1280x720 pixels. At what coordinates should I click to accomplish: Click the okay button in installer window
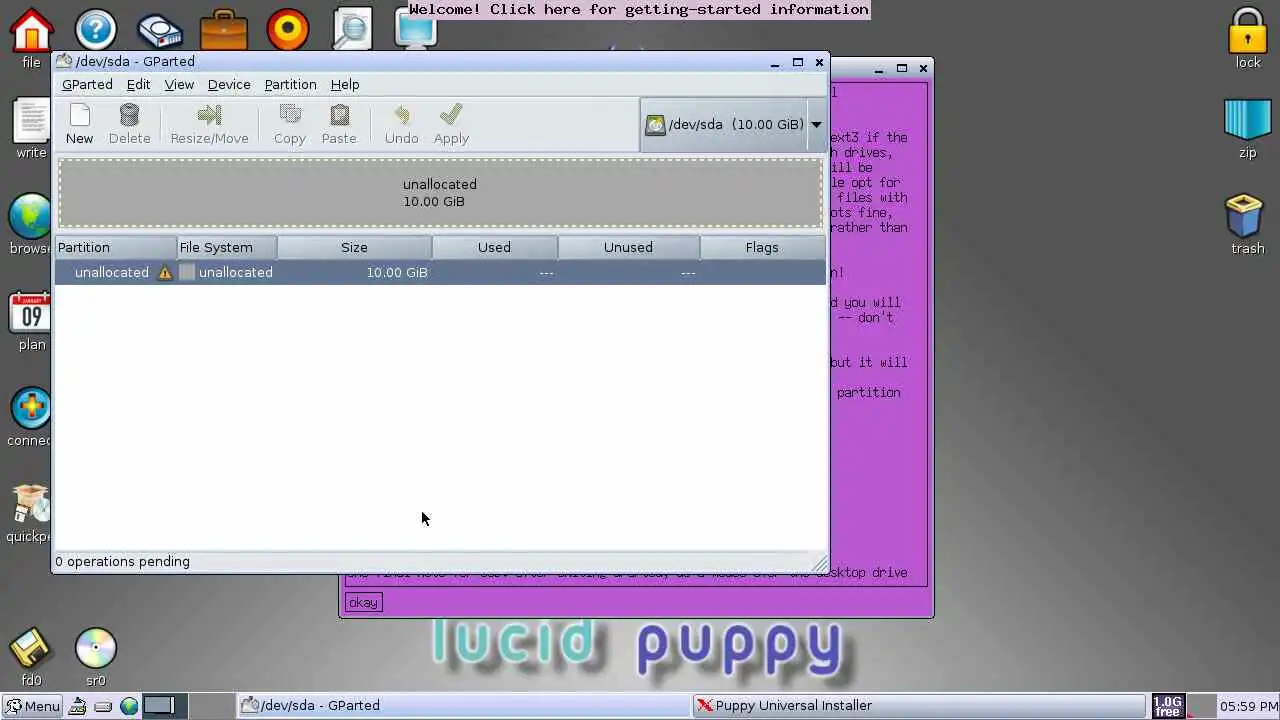tap(363, 602)
